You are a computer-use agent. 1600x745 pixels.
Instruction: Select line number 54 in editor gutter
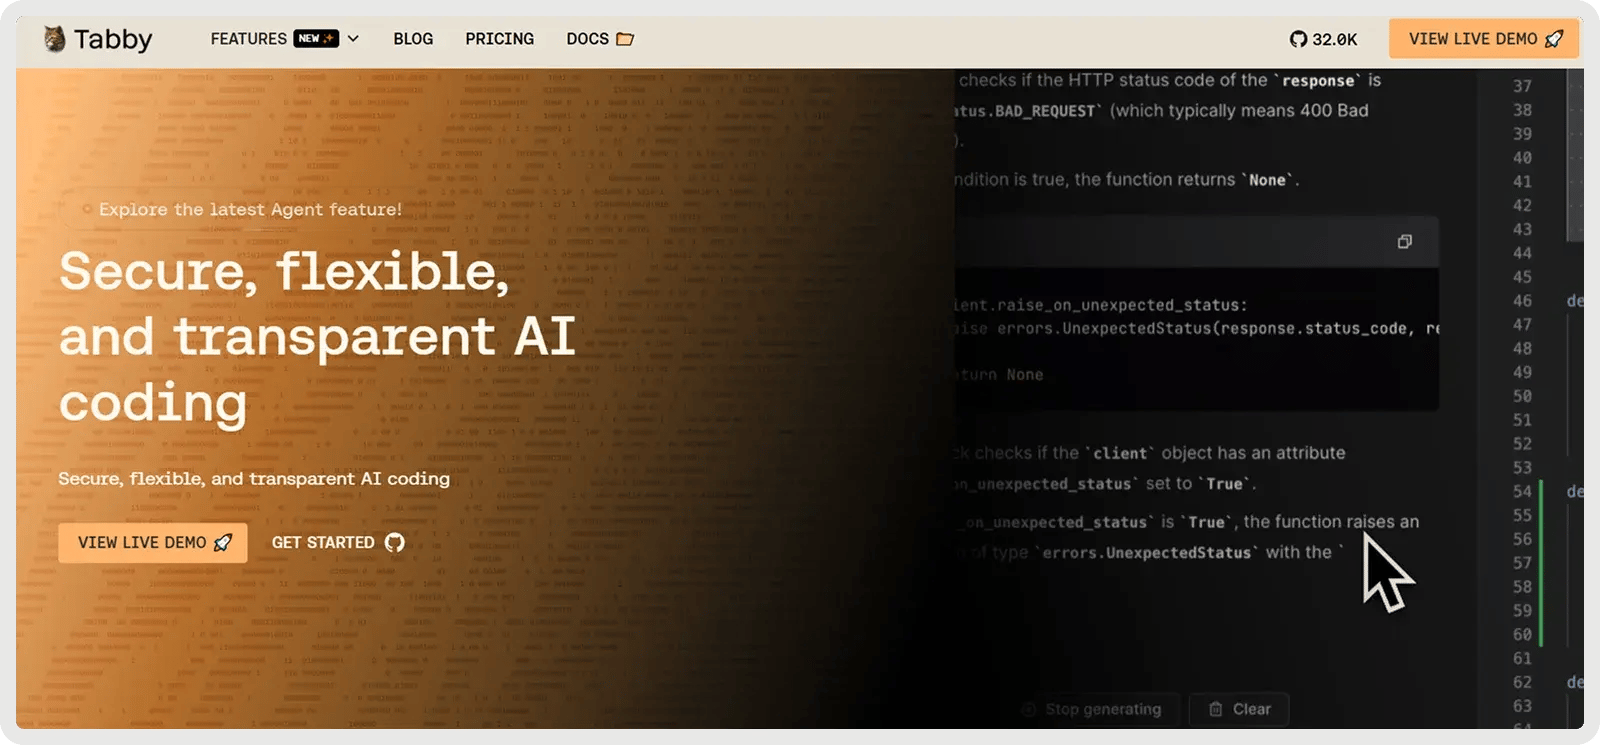click(1522, 491)
